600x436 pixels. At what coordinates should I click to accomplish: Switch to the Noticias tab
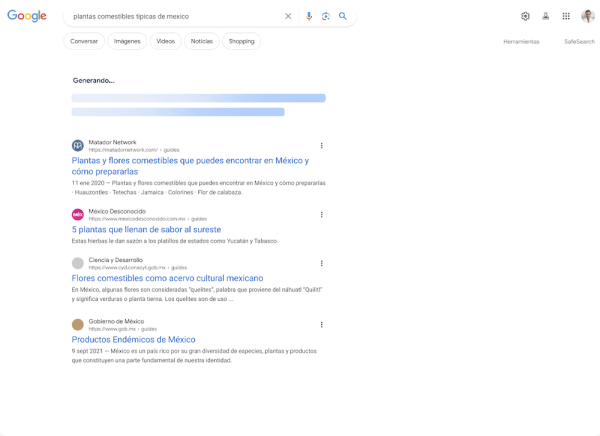[x=202, y=41]
